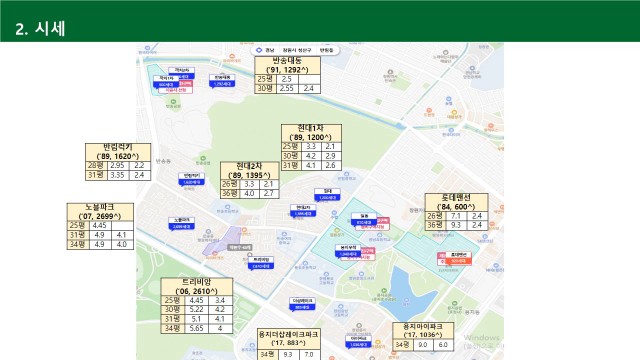This screenshot has height=360, width=640.
Task: Click the 반송대동 price table header
Action: (287, 65)
